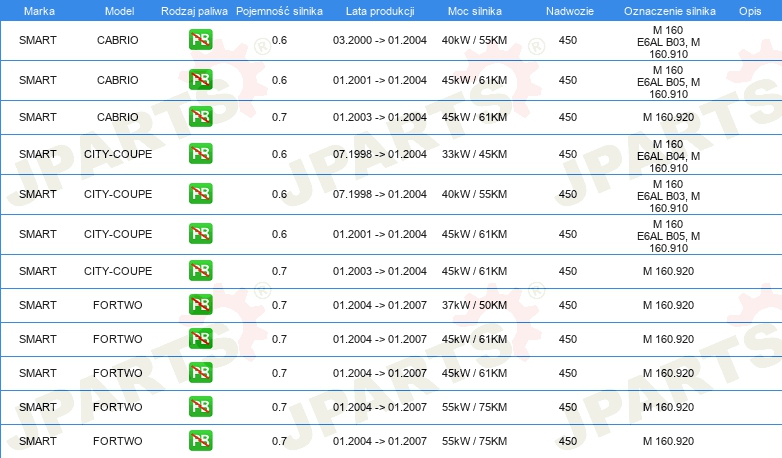Click capacity 0.6 in CITY-COUPE 33kW/45KM row
Viewport: 782px width, 458px height.
[279, 154]
